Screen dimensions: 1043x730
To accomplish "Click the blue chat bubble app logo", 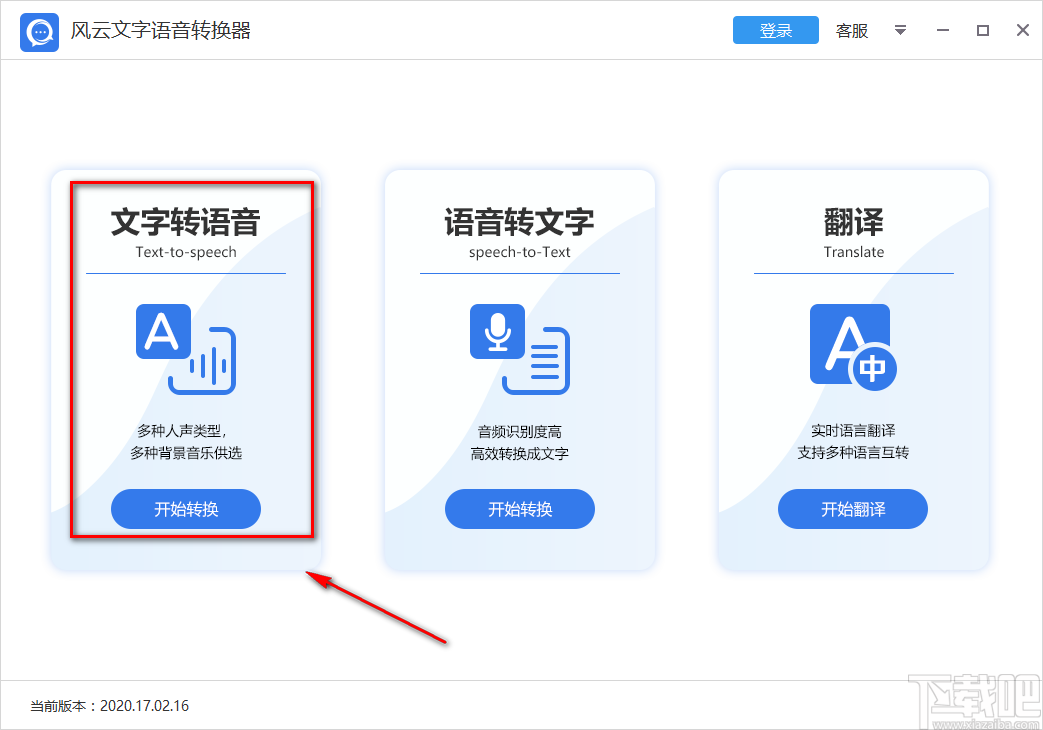I will coord(38,31).
